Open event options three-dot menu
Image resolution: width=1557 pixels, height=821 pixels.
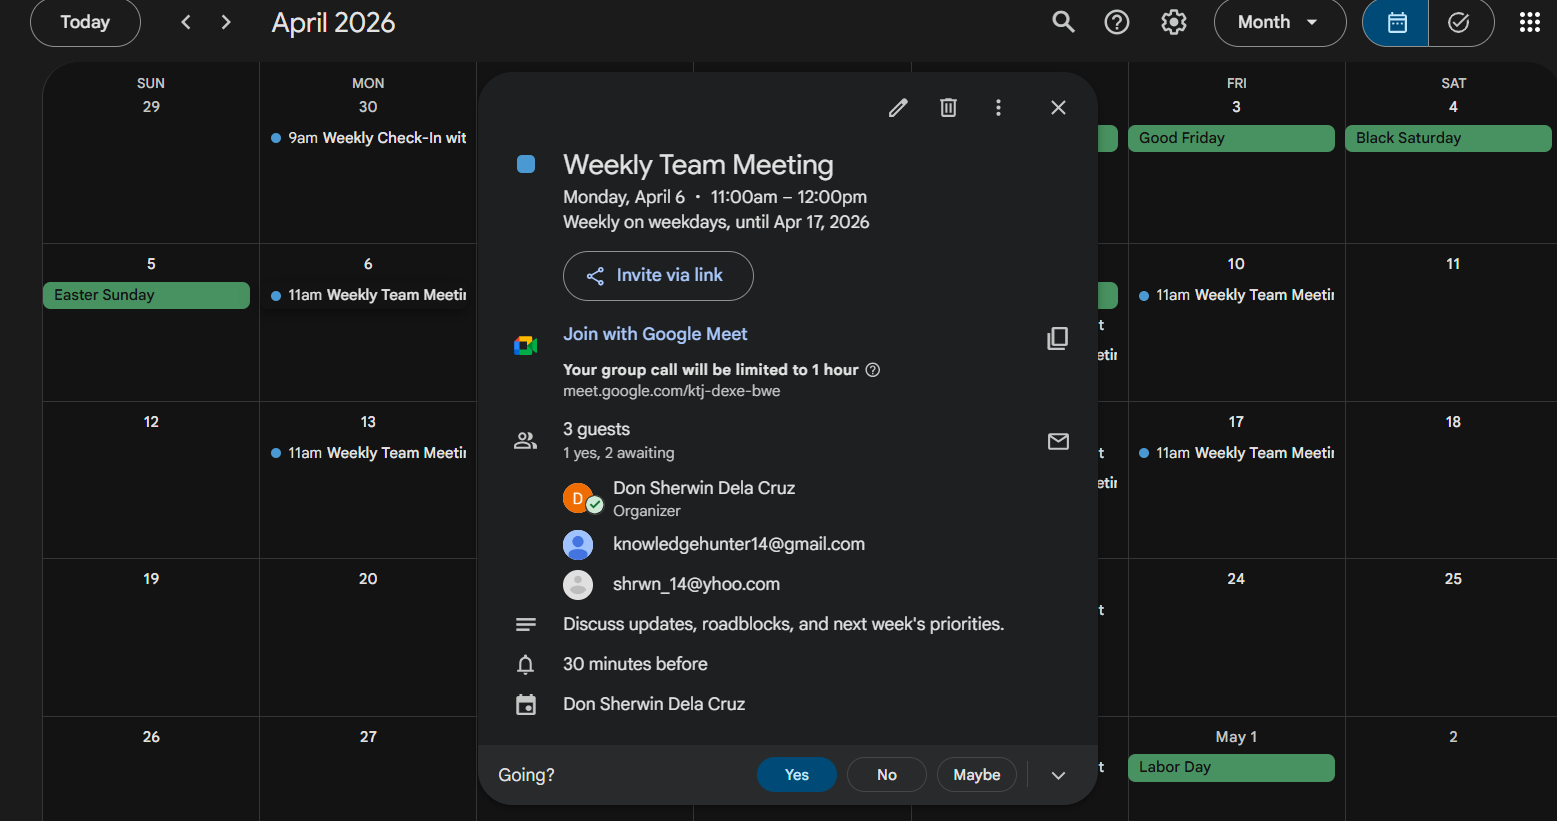(x=998, y=108)
